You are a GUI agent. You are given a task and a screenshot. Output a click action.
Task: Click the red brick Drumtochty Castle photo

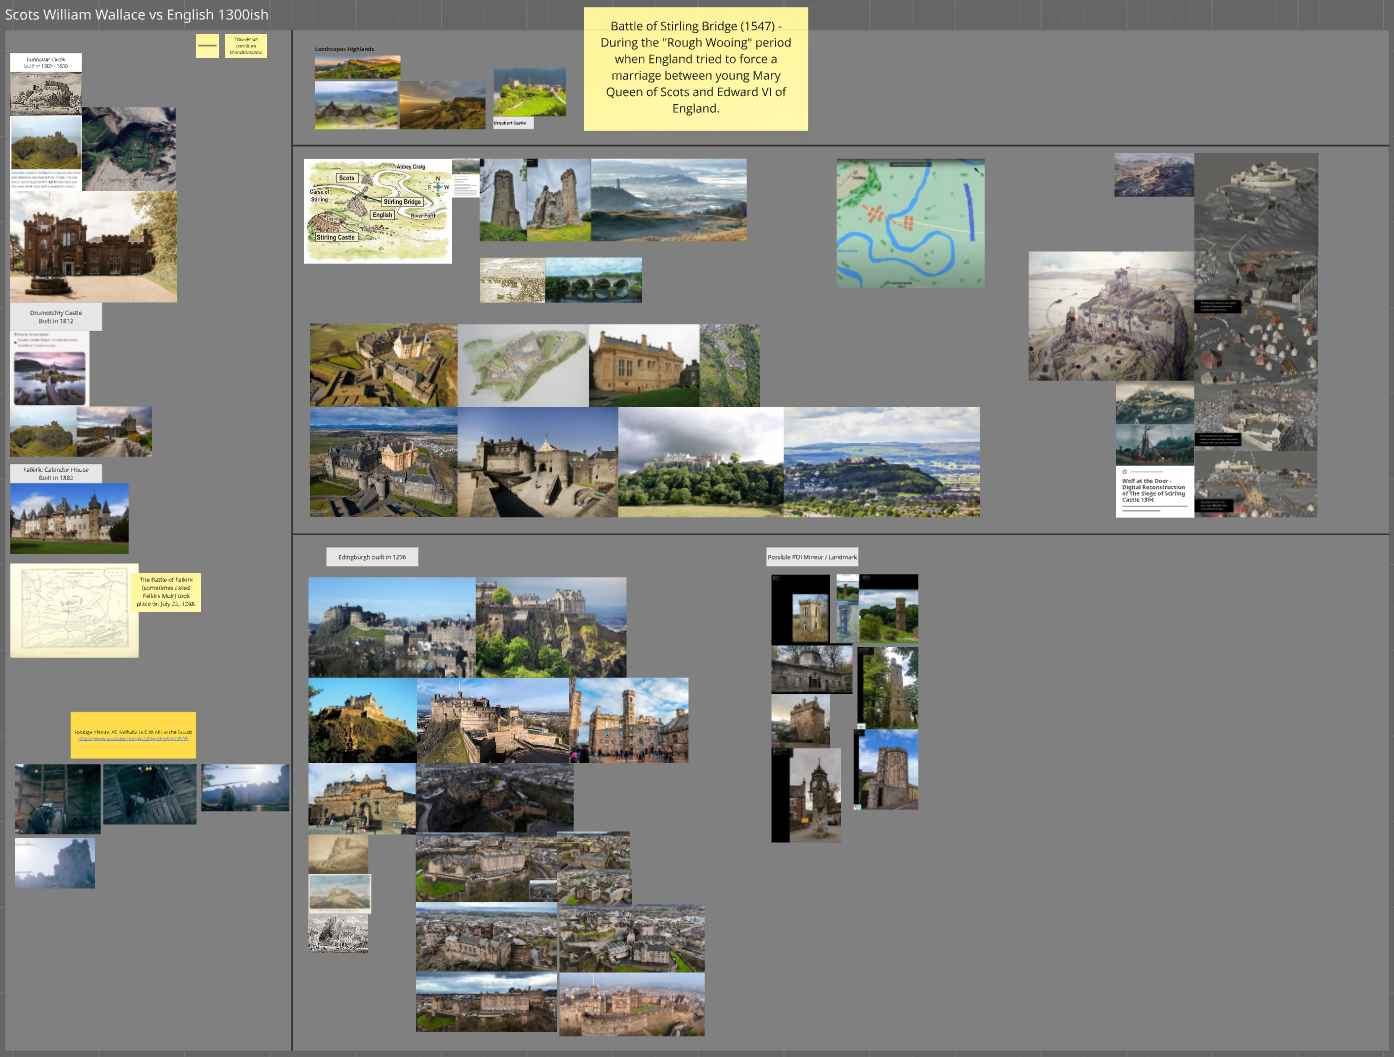point(93,247)
